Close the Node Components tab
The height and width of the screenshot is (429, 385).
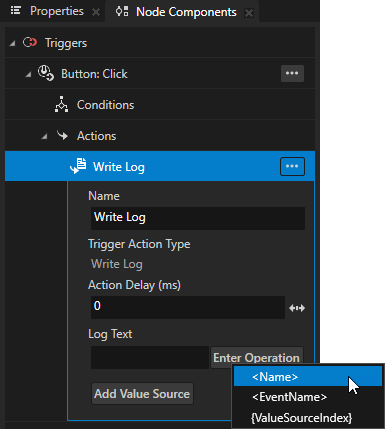point(249,13)
